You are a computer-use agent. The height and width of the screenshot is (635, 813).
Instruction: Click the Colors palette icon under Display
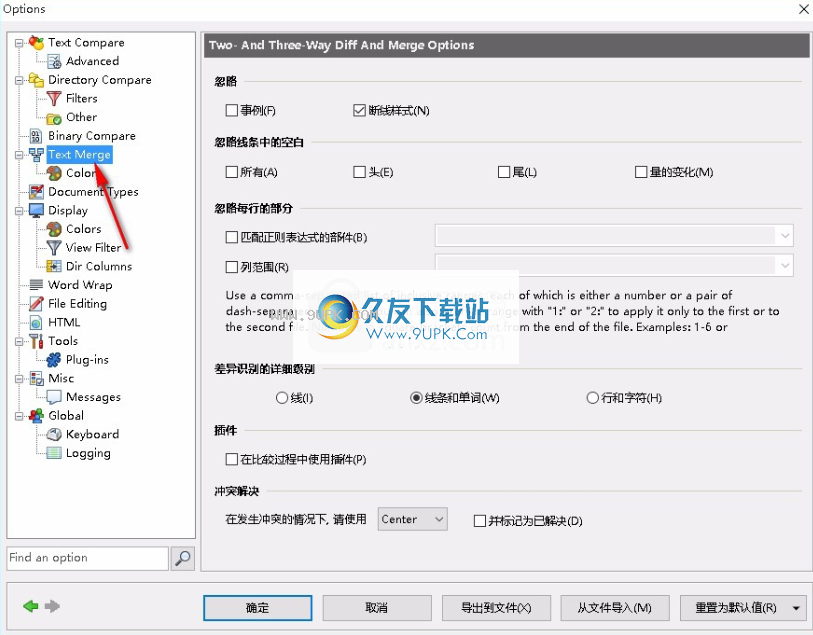pos(54,229)
